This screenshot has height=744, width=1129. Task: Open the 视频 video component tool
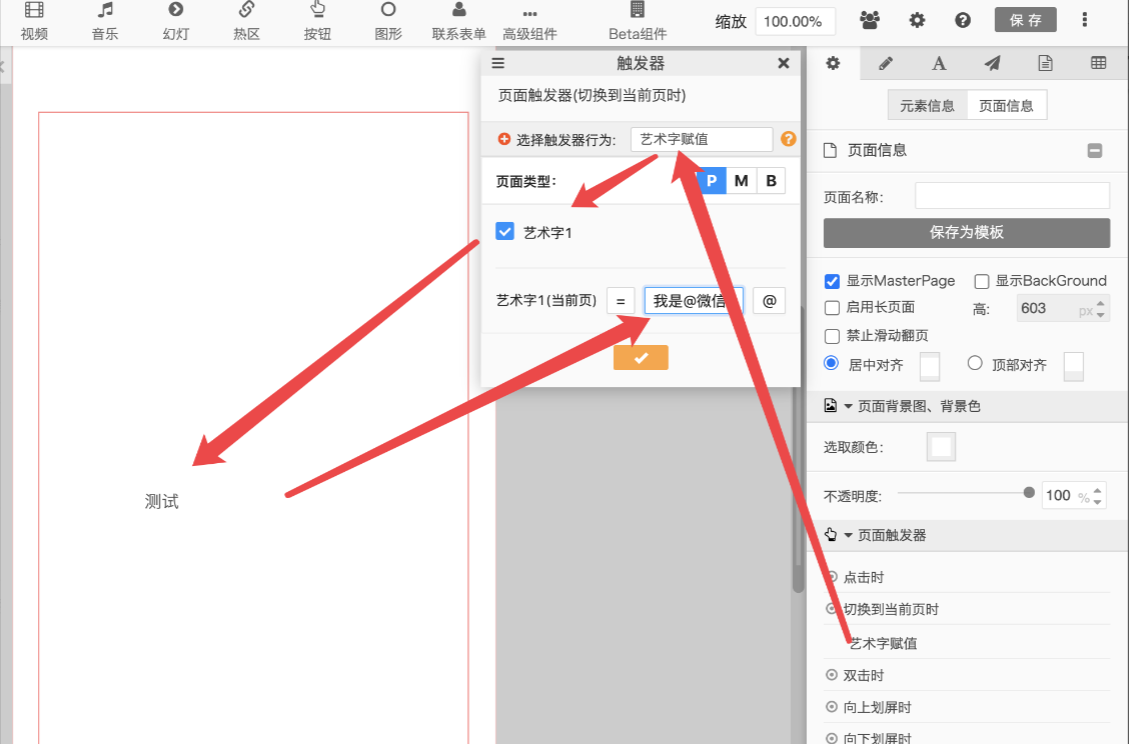coord(34,20)
